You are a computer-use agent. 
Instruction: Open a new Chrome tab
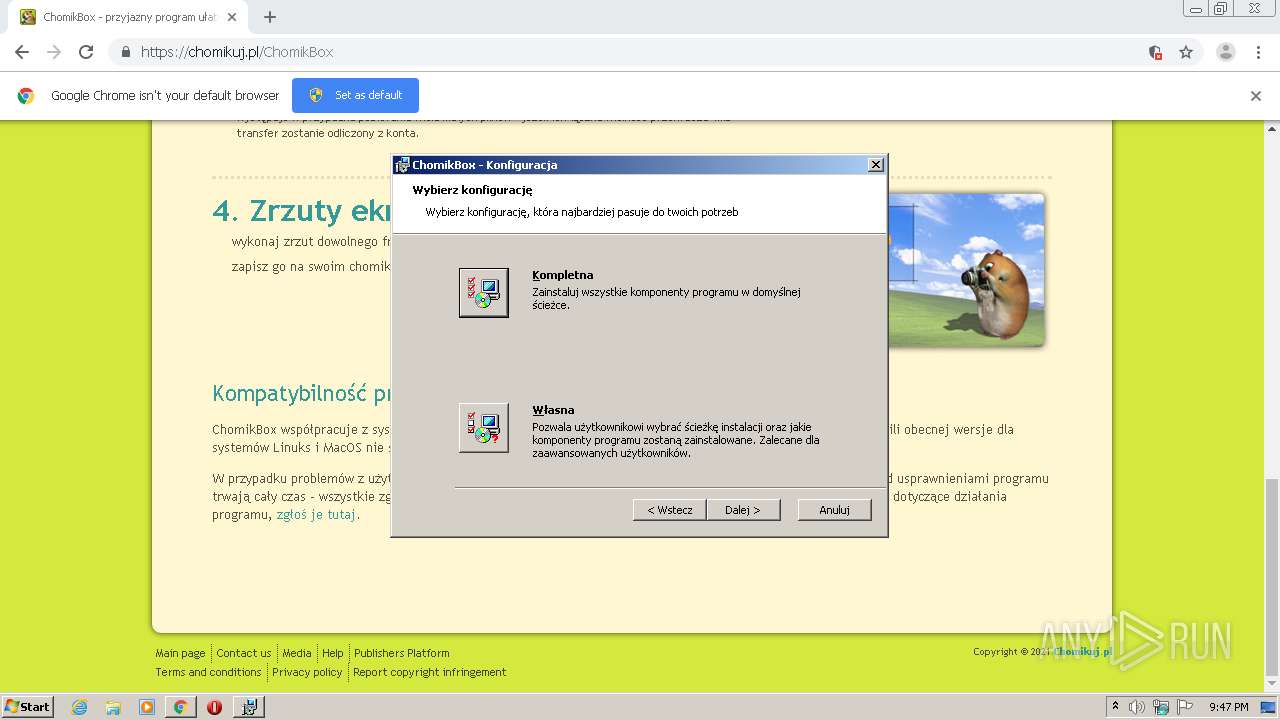(270, 17)
